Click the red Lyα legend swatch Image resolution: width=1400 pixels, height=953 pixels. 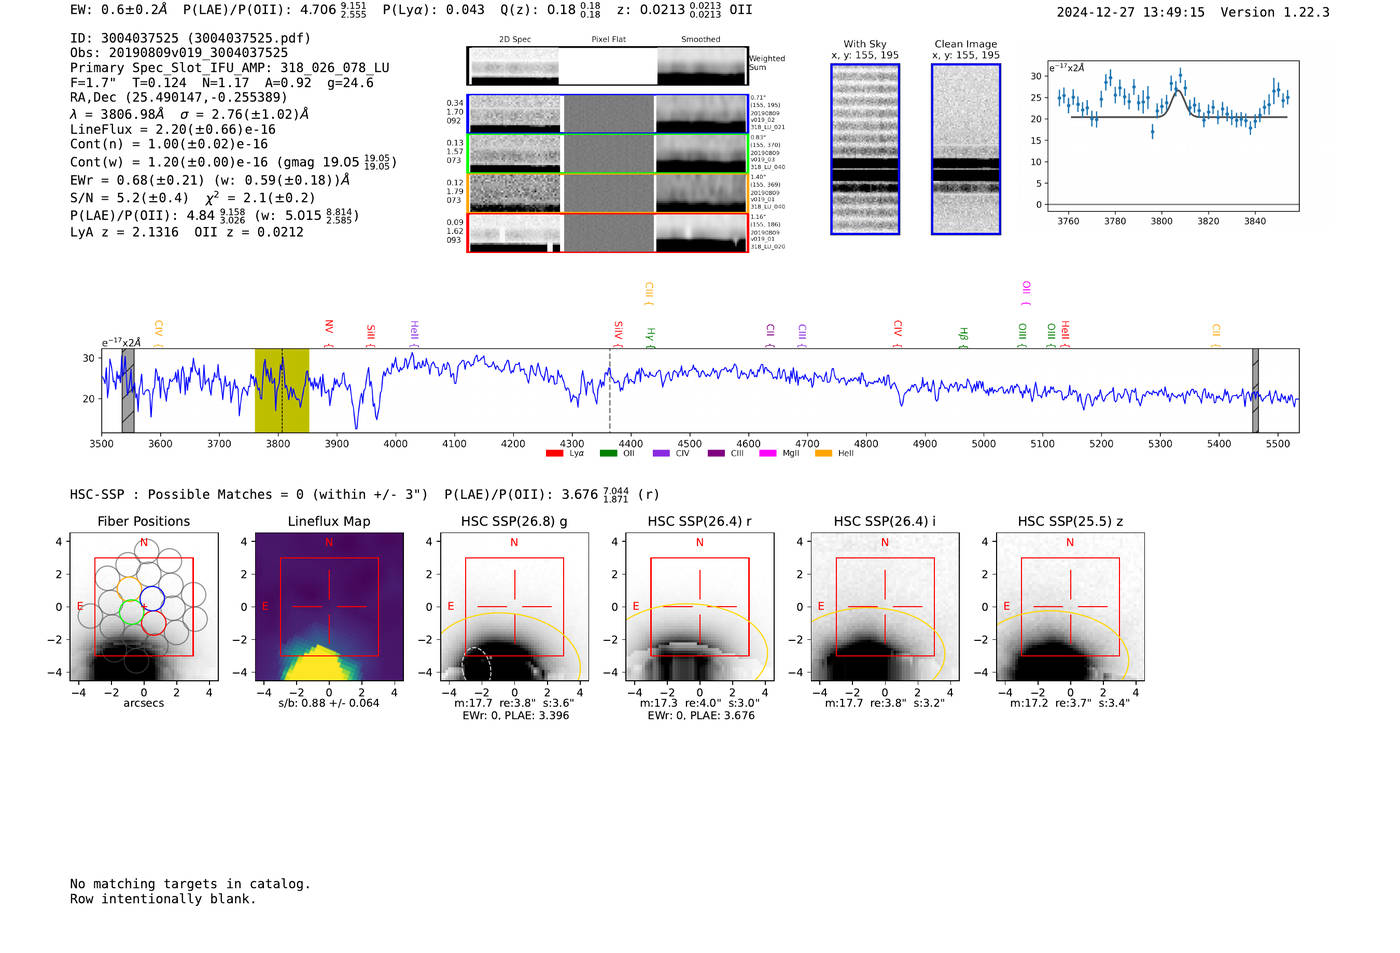(554, 454)
